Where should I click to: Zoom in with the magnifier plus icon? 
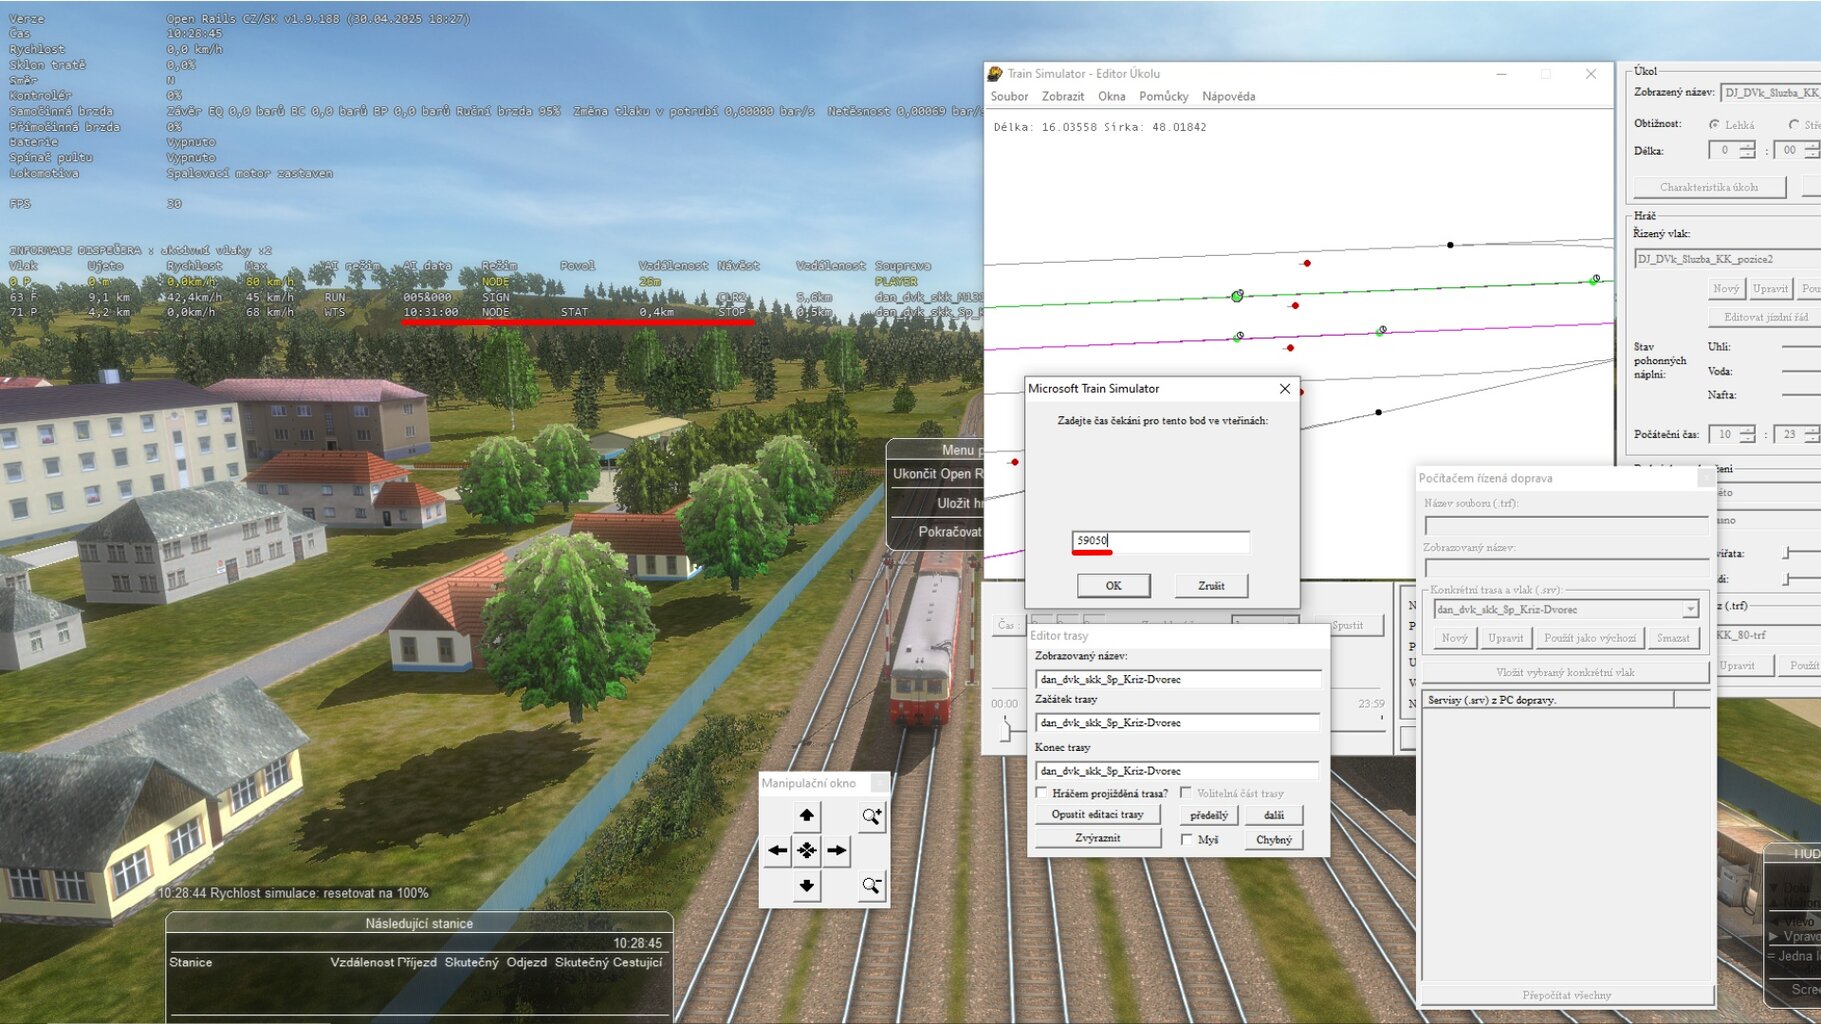coord(871,817)
